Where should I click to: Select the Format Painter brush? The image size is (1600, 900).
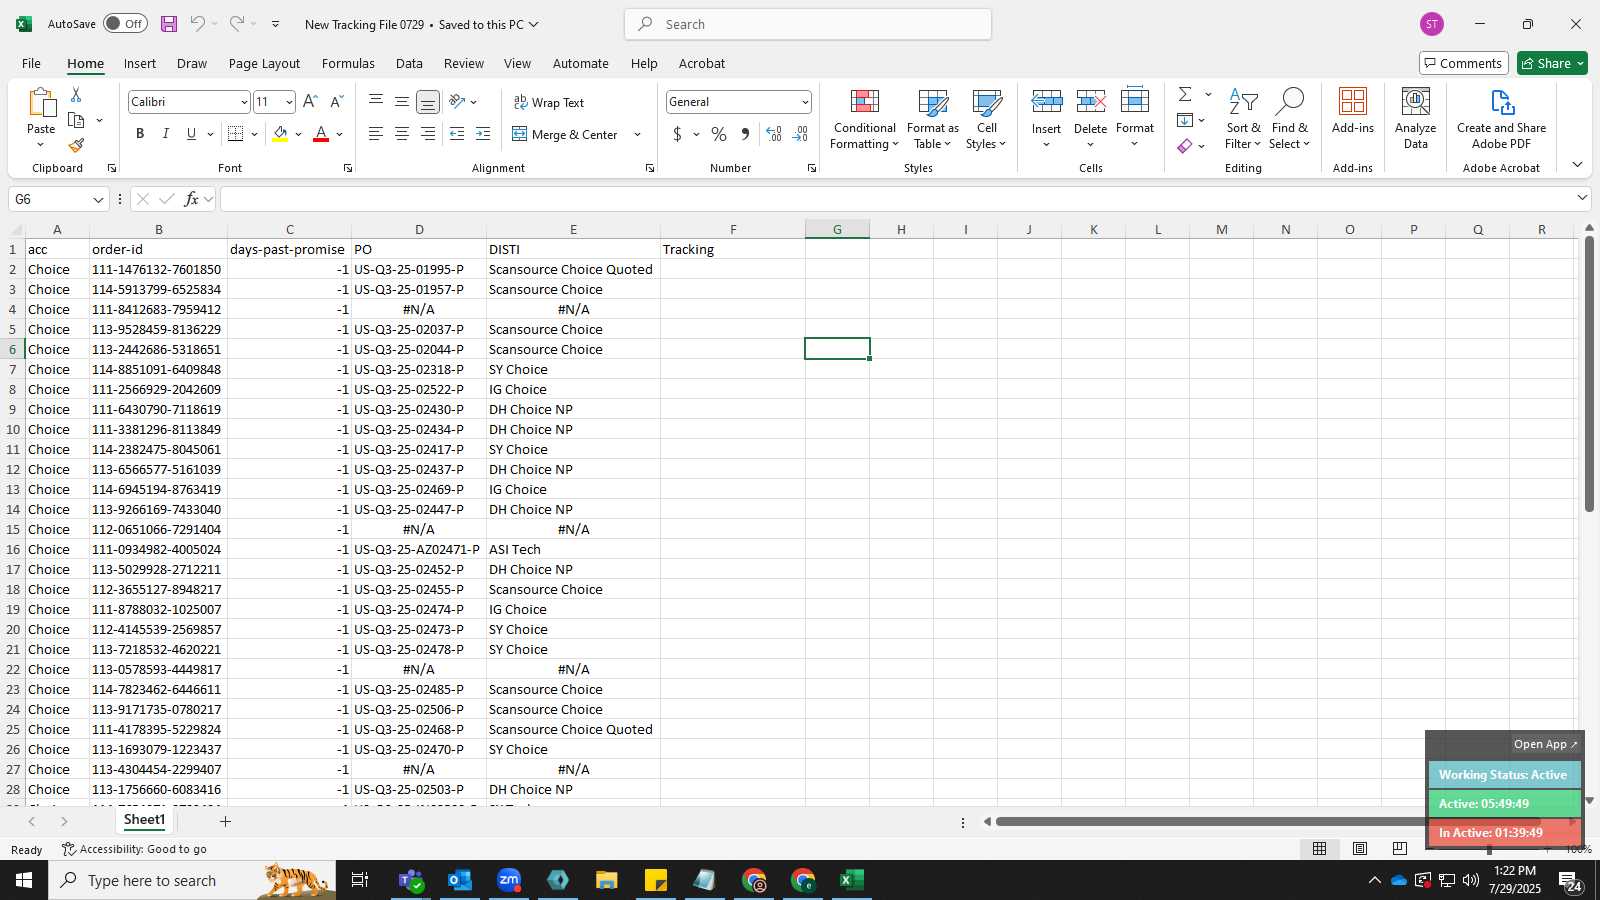(76, 146)
